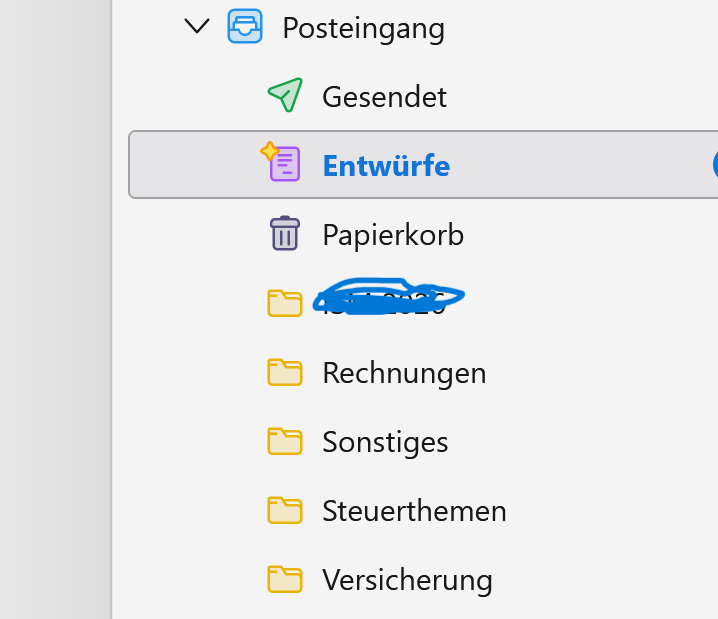Click the folder icon beside the scribbled-out name
This screenshot has height=619, width=718.
(285, 302)
